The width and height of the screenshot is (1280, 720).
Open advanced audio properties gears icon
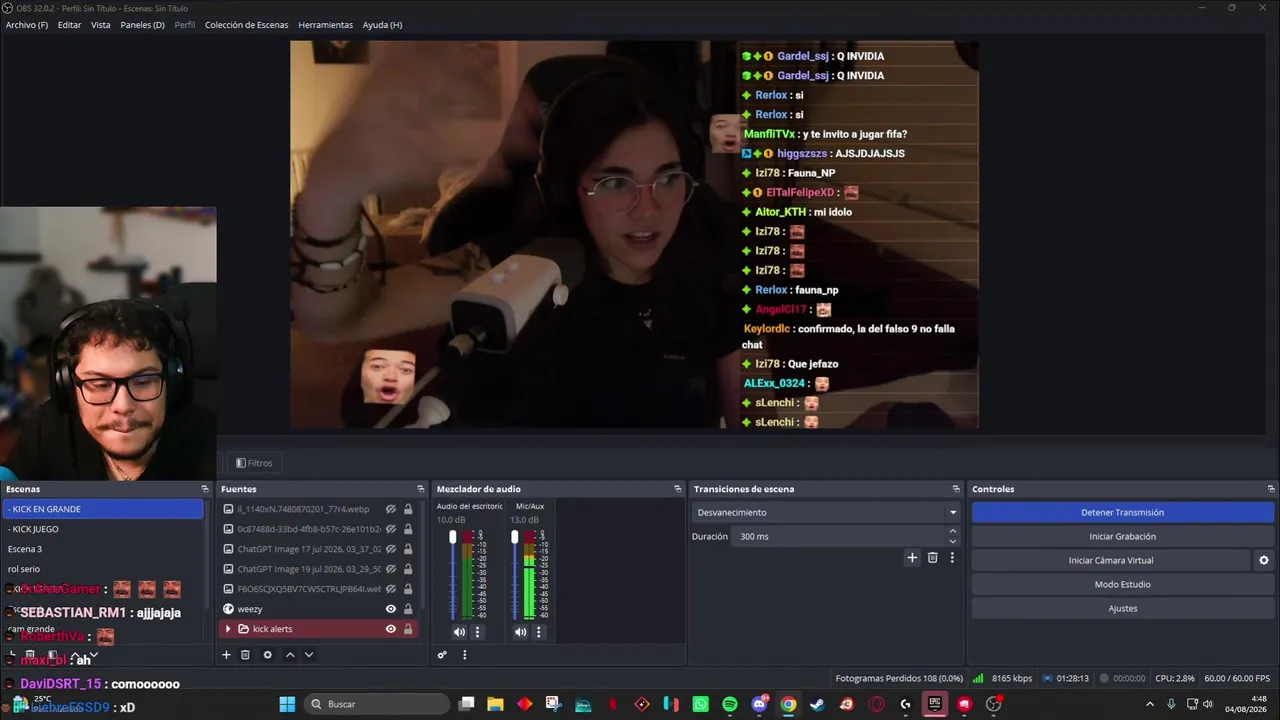click(442, 655)
